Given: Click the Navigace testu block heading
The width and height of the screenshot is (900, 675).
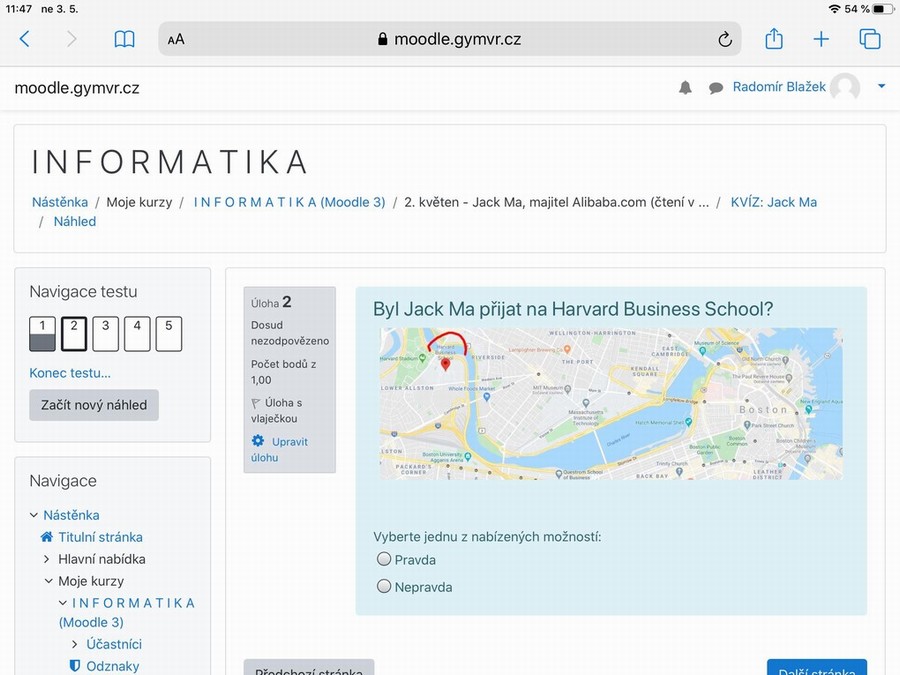Looking at the screenshot, I should click(83, 292).
